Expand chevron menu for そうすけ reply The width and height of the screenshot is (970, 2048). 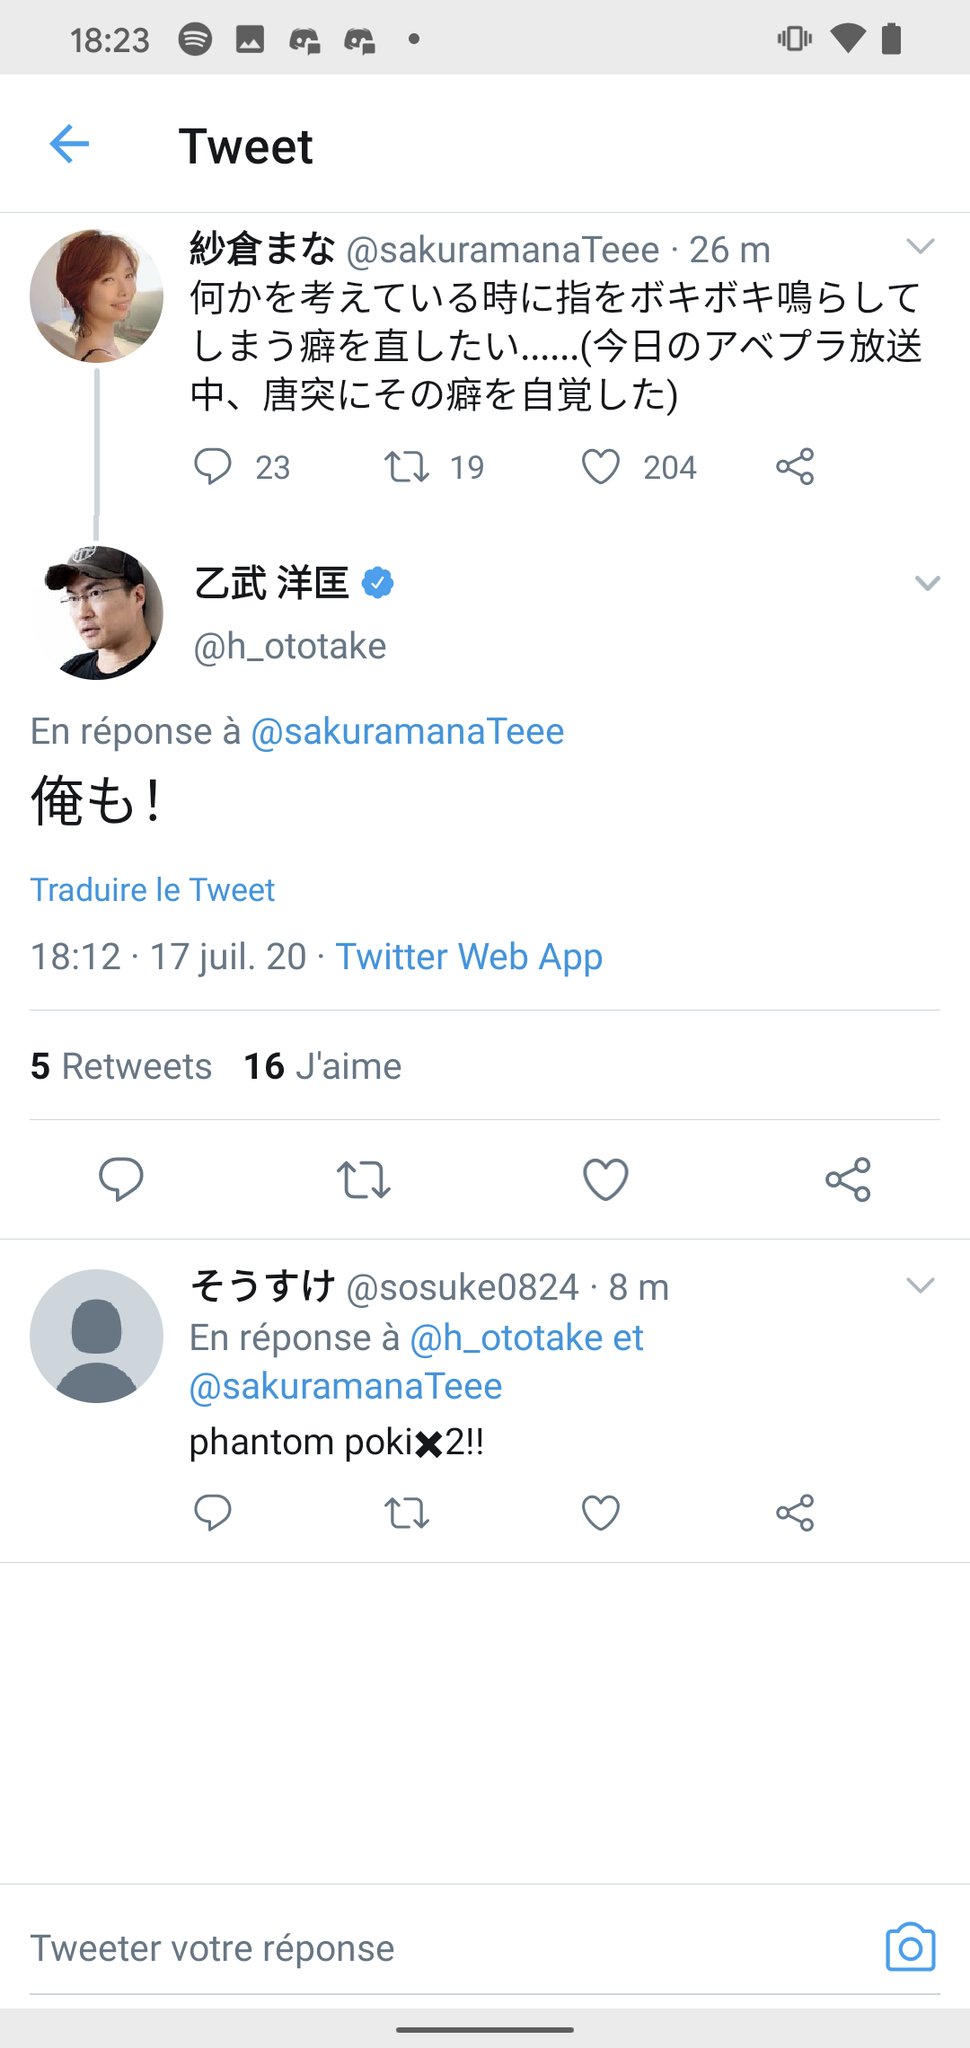click(919, 1286)
